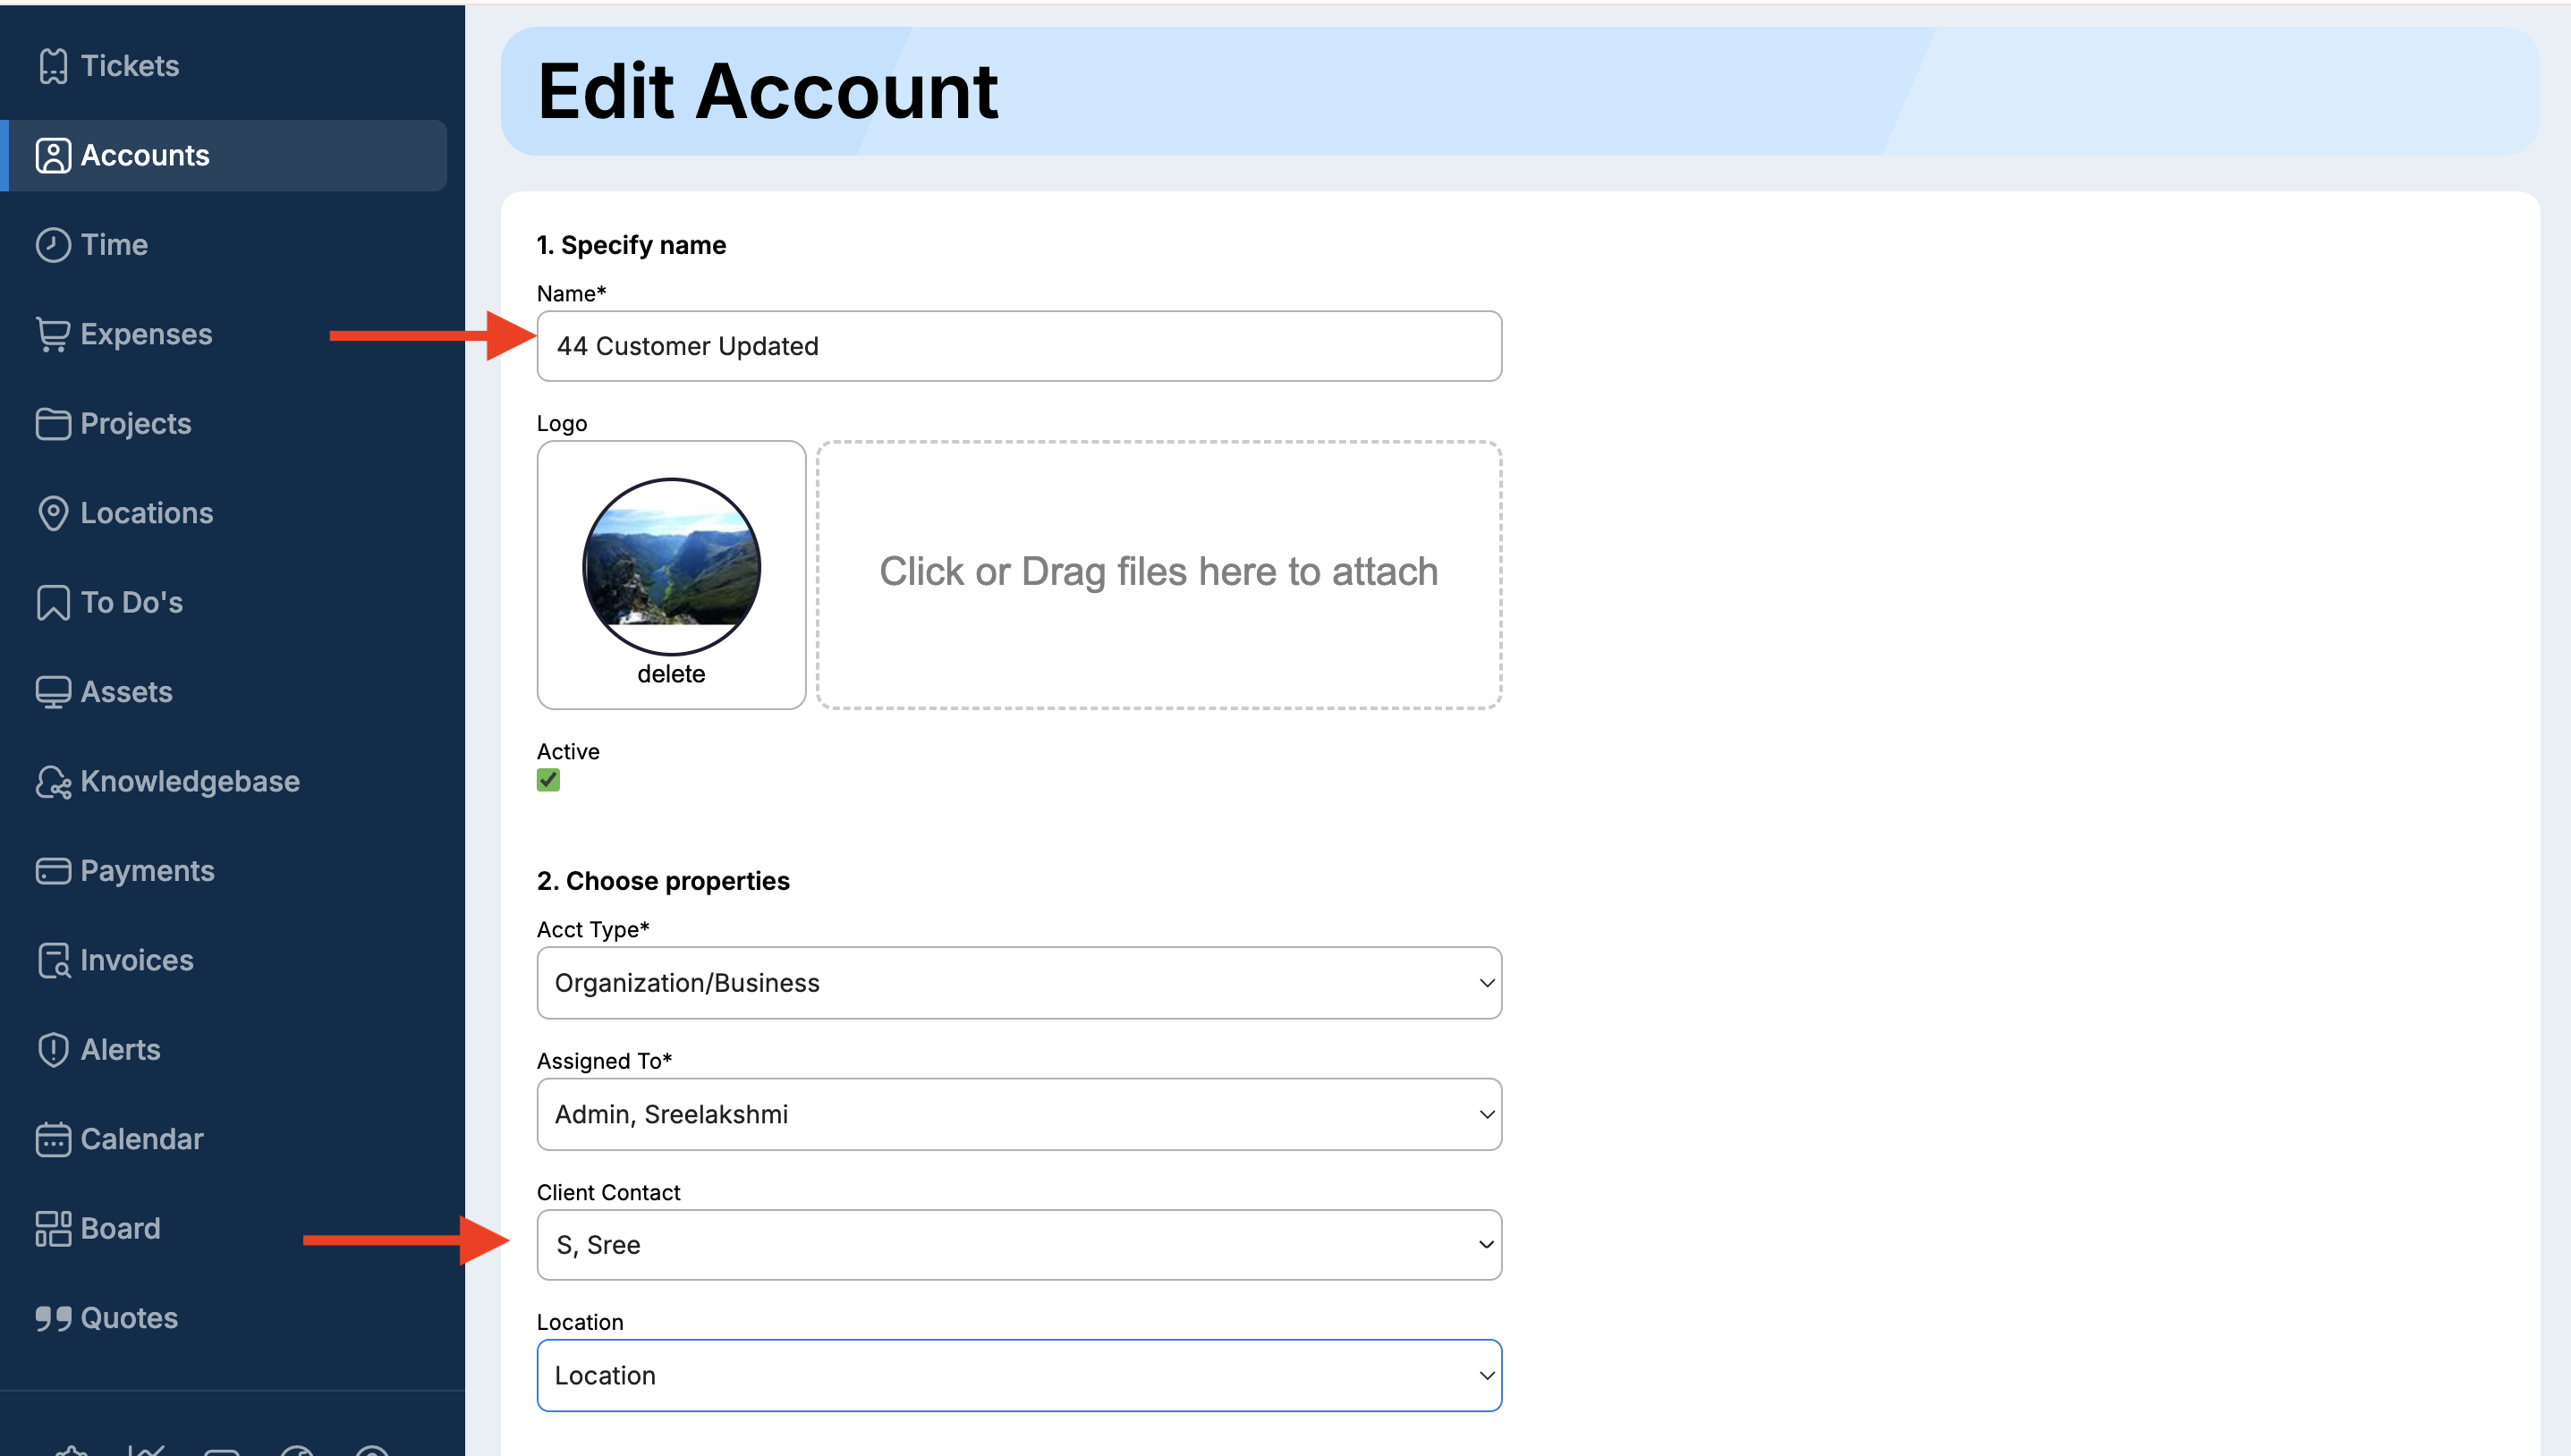2571x1456 pixels.
Task: Expand the Acct Type dropdown
Action: (1018, 983)
